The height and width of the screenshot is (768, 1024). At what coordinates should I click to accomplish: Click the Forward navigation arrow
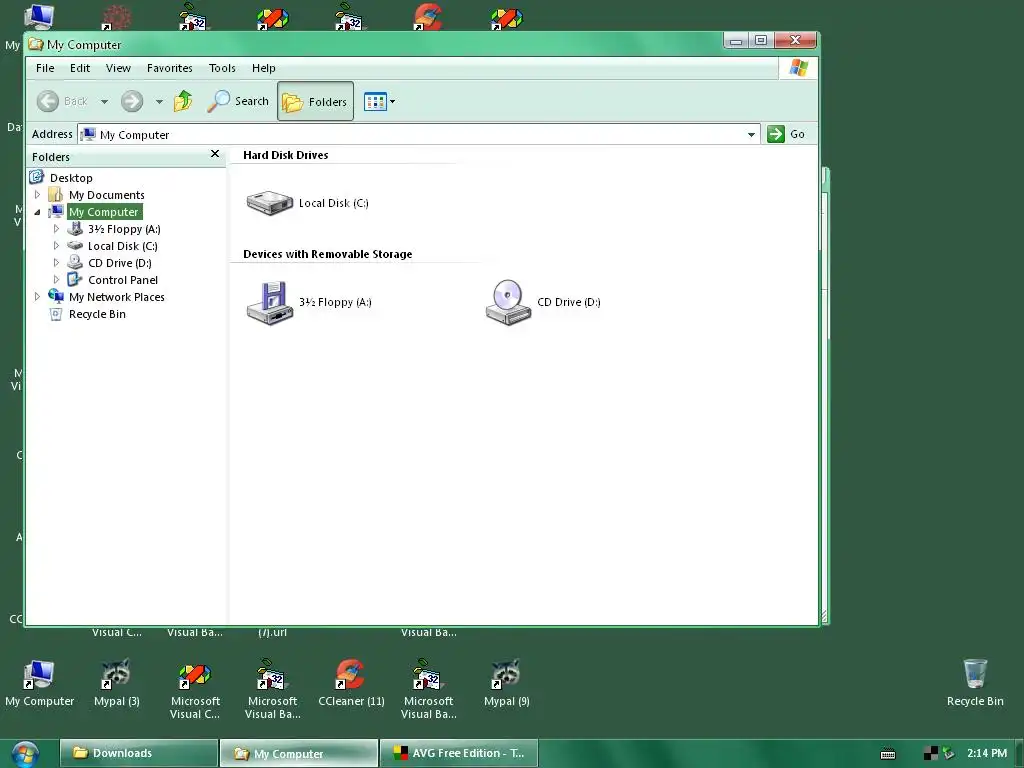pyautogui.click(x=132, y=101)
